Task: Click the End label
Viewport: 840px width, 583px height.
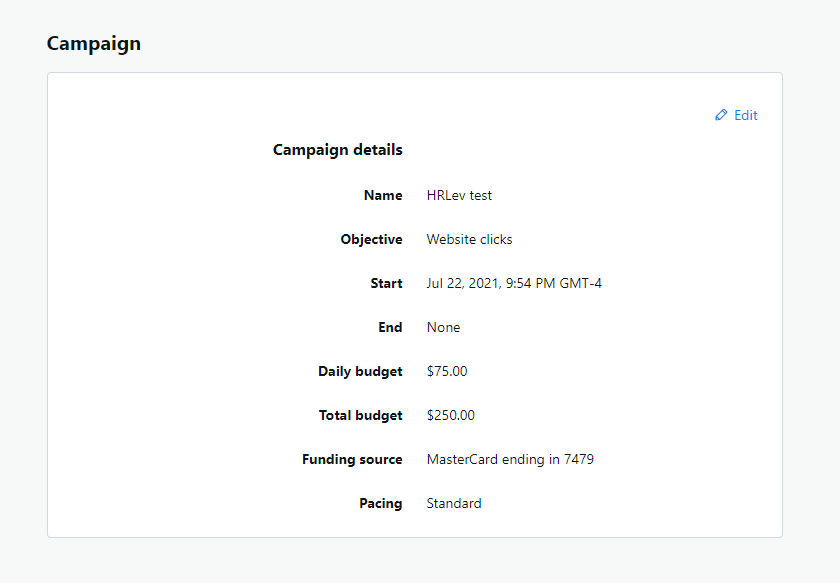Action: (x=390, y=327)
